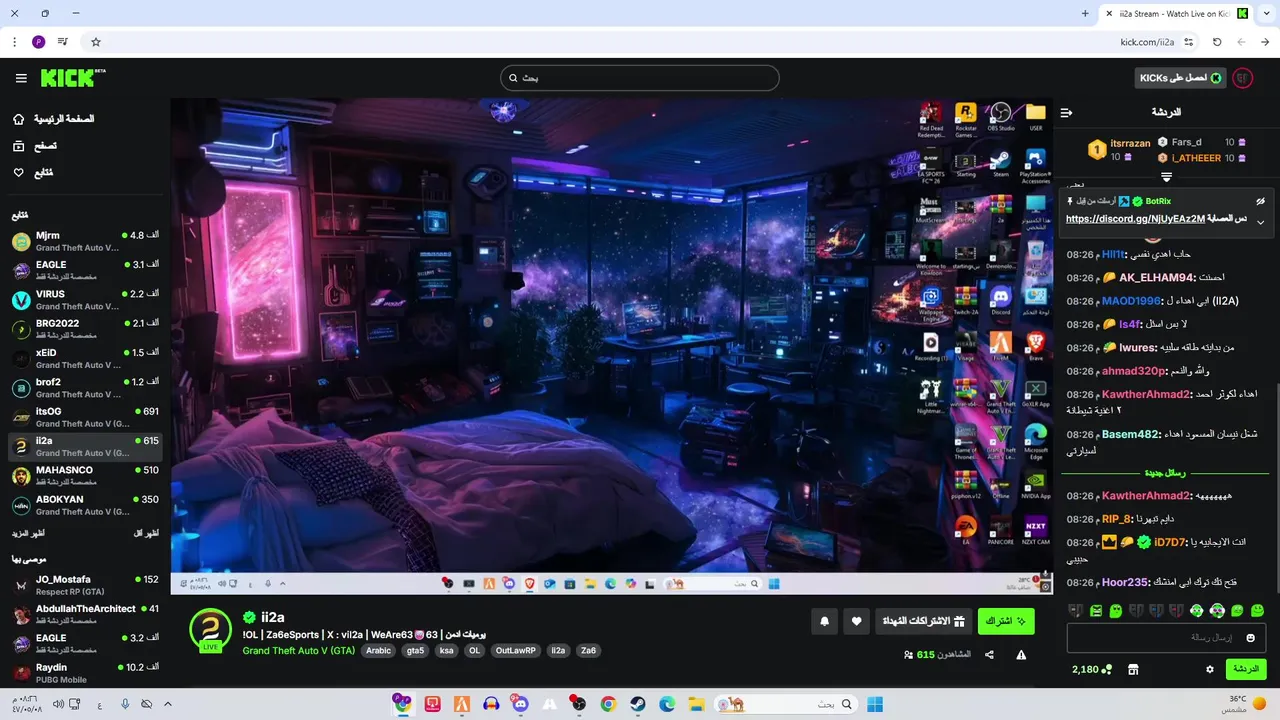
Task: Open the emoji picker in message box
Action: pos(1250,638)
